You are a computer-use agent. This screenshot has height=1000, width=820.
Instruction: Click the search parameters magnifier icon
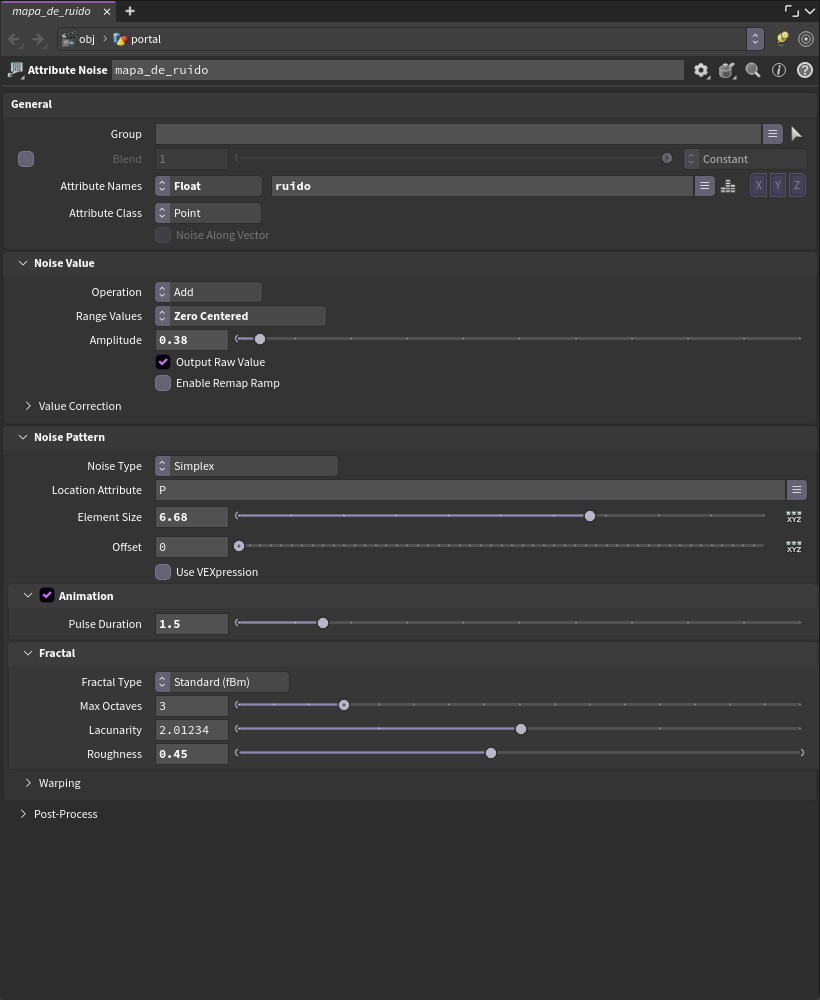pyautogui.click(x=753, y=70)
